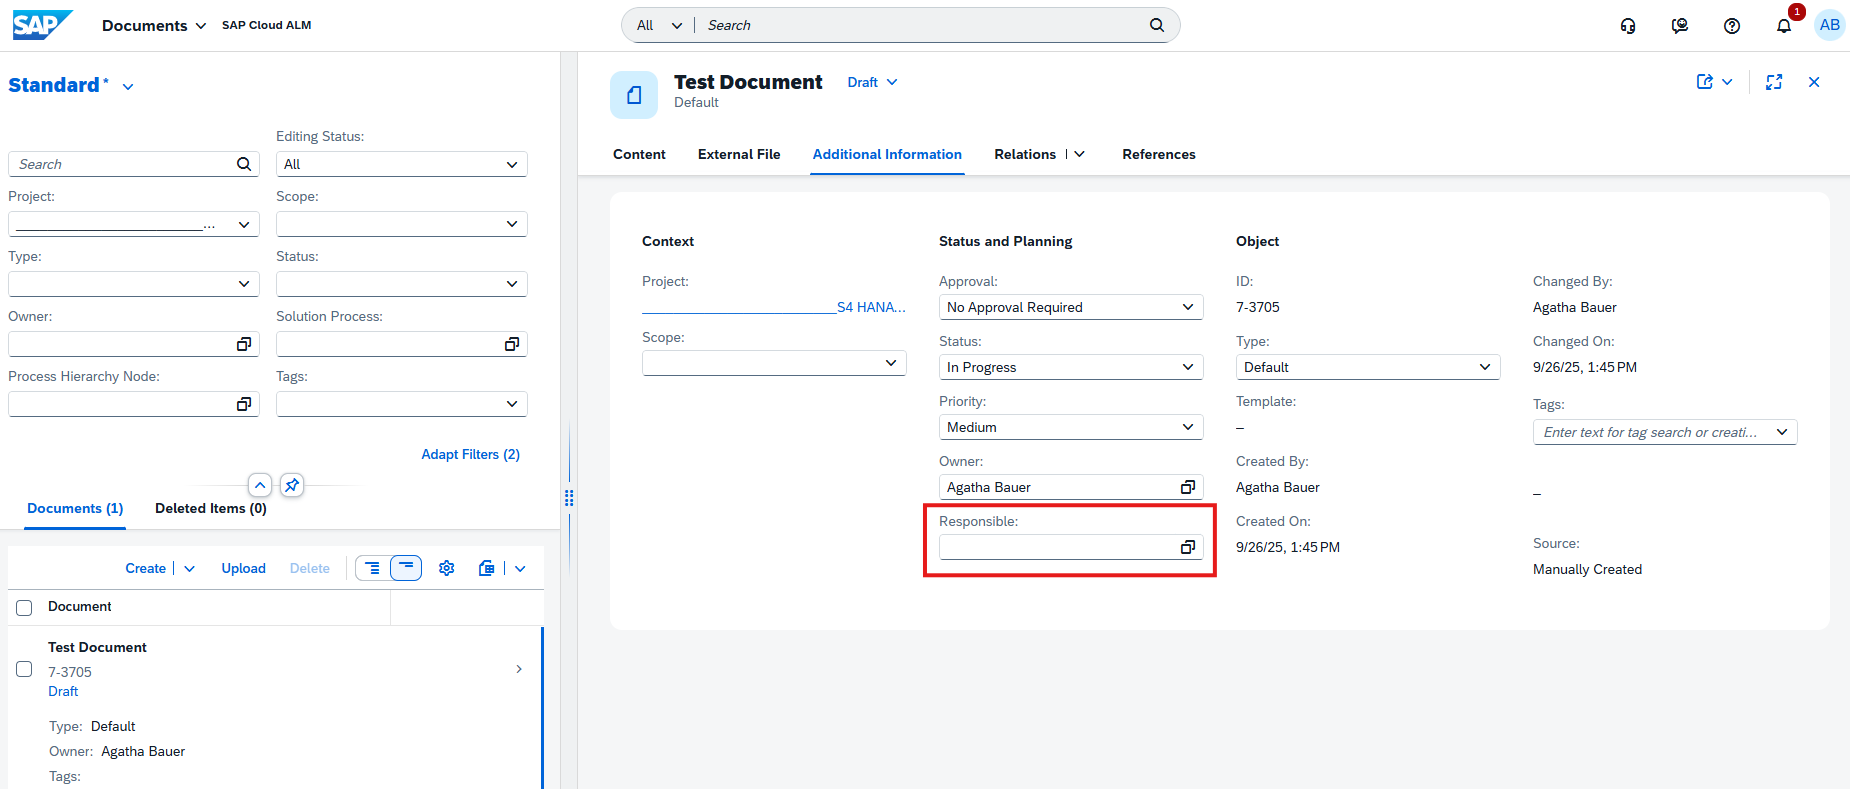
Task: Click the panel splitter drag handle
Action: coord(569,497)
